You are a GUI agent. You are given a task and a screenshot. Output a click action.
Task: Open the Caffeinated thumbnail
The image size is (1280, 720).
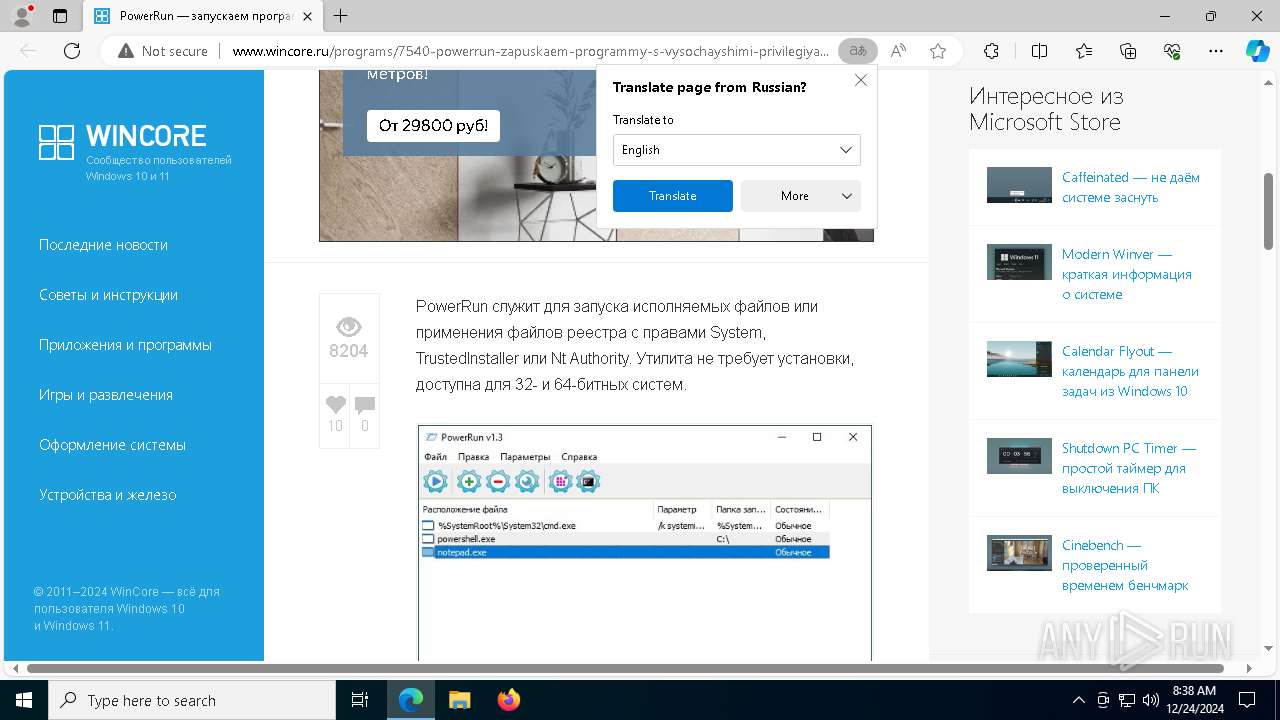(x=1019, y=185)
